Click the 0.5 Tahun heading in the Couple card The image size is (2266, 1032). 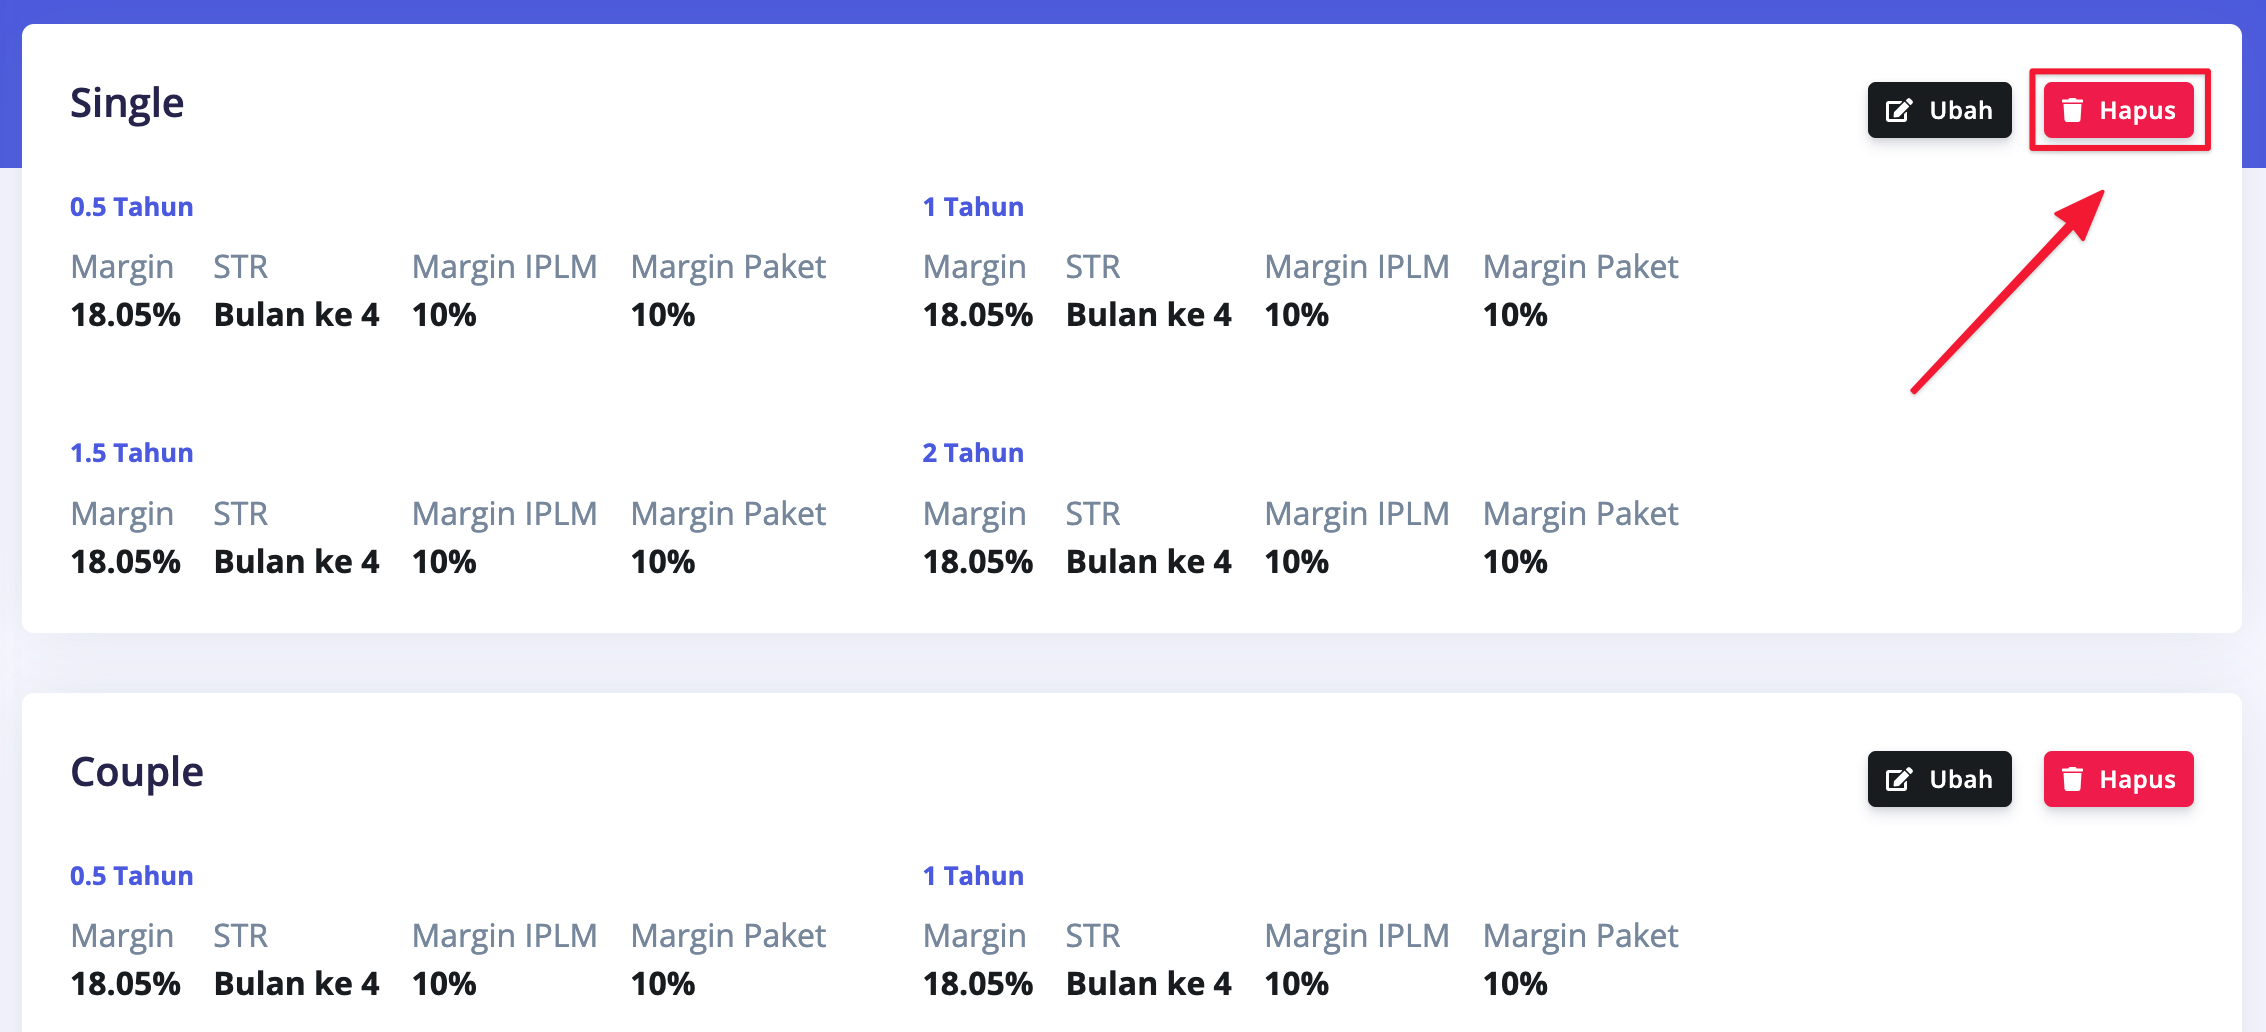pyautogui.click(x=131, y=876)
